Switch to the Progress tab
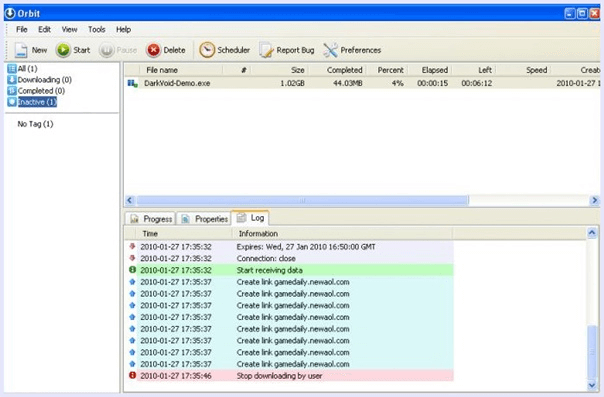Image resolution: width=604 pixels, height=397 pixels. pyautogui.click(x=150, y=219)
